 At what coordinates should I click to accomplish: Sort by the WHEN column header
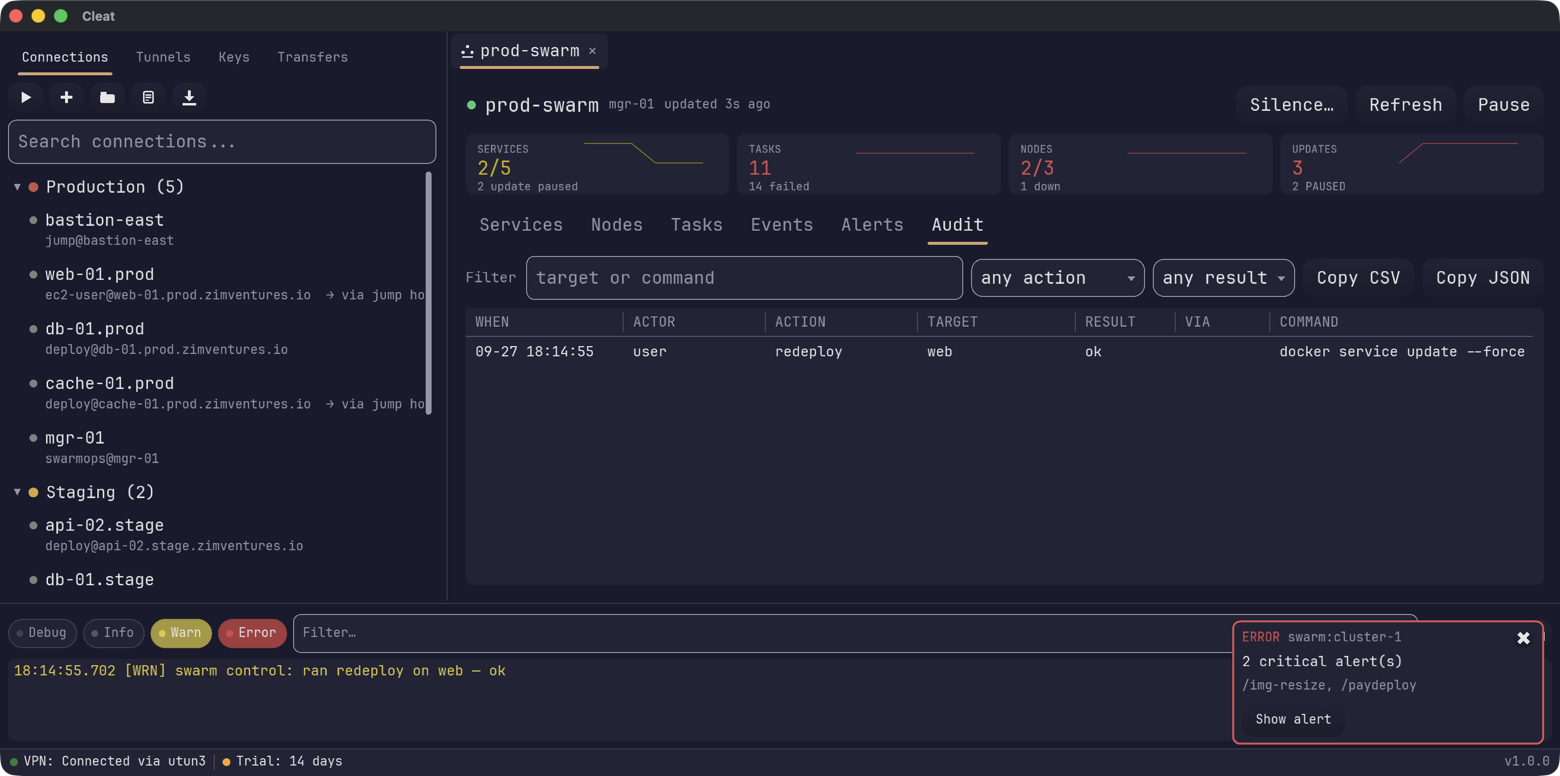click(492, 322)
